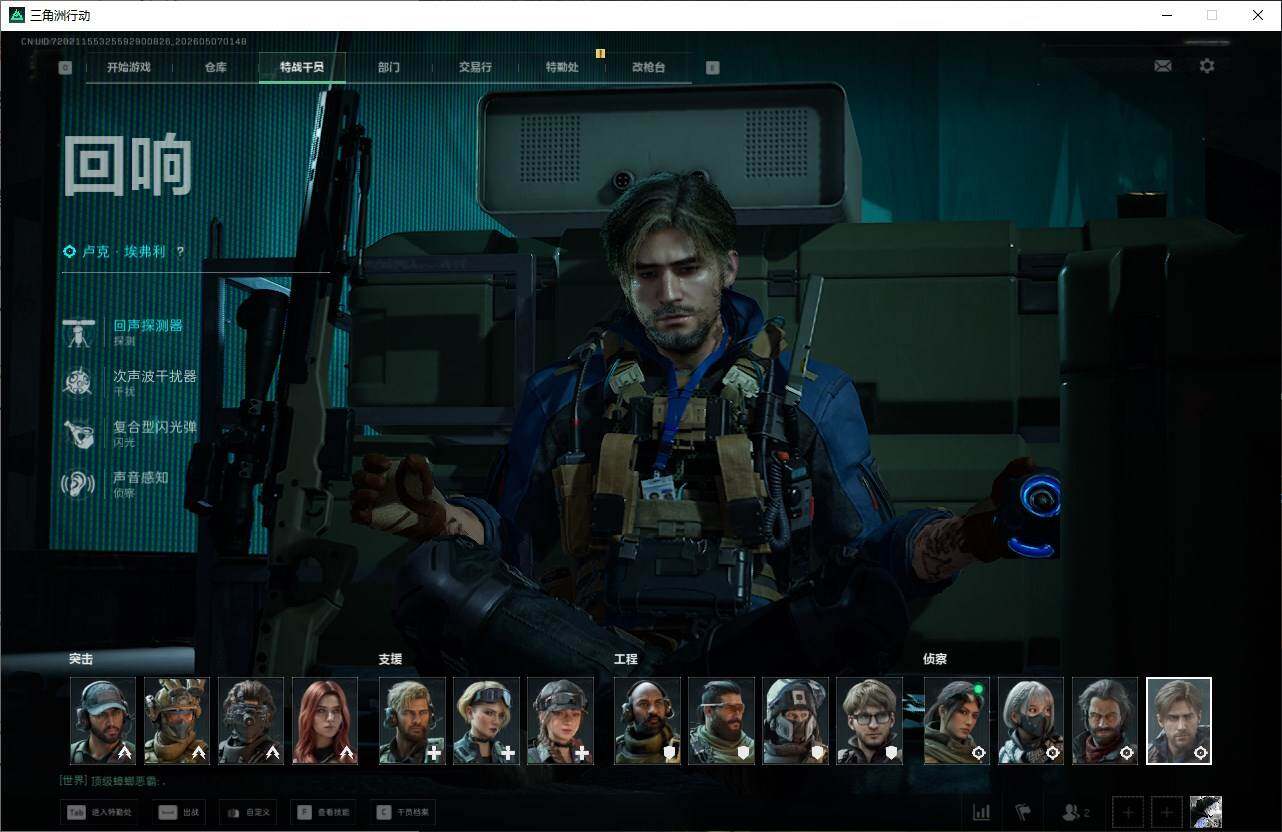Open the friends list icon showing 2
Image resolution: width=1282 pixels, height=832 pixels.
(x=1076, y=812)
